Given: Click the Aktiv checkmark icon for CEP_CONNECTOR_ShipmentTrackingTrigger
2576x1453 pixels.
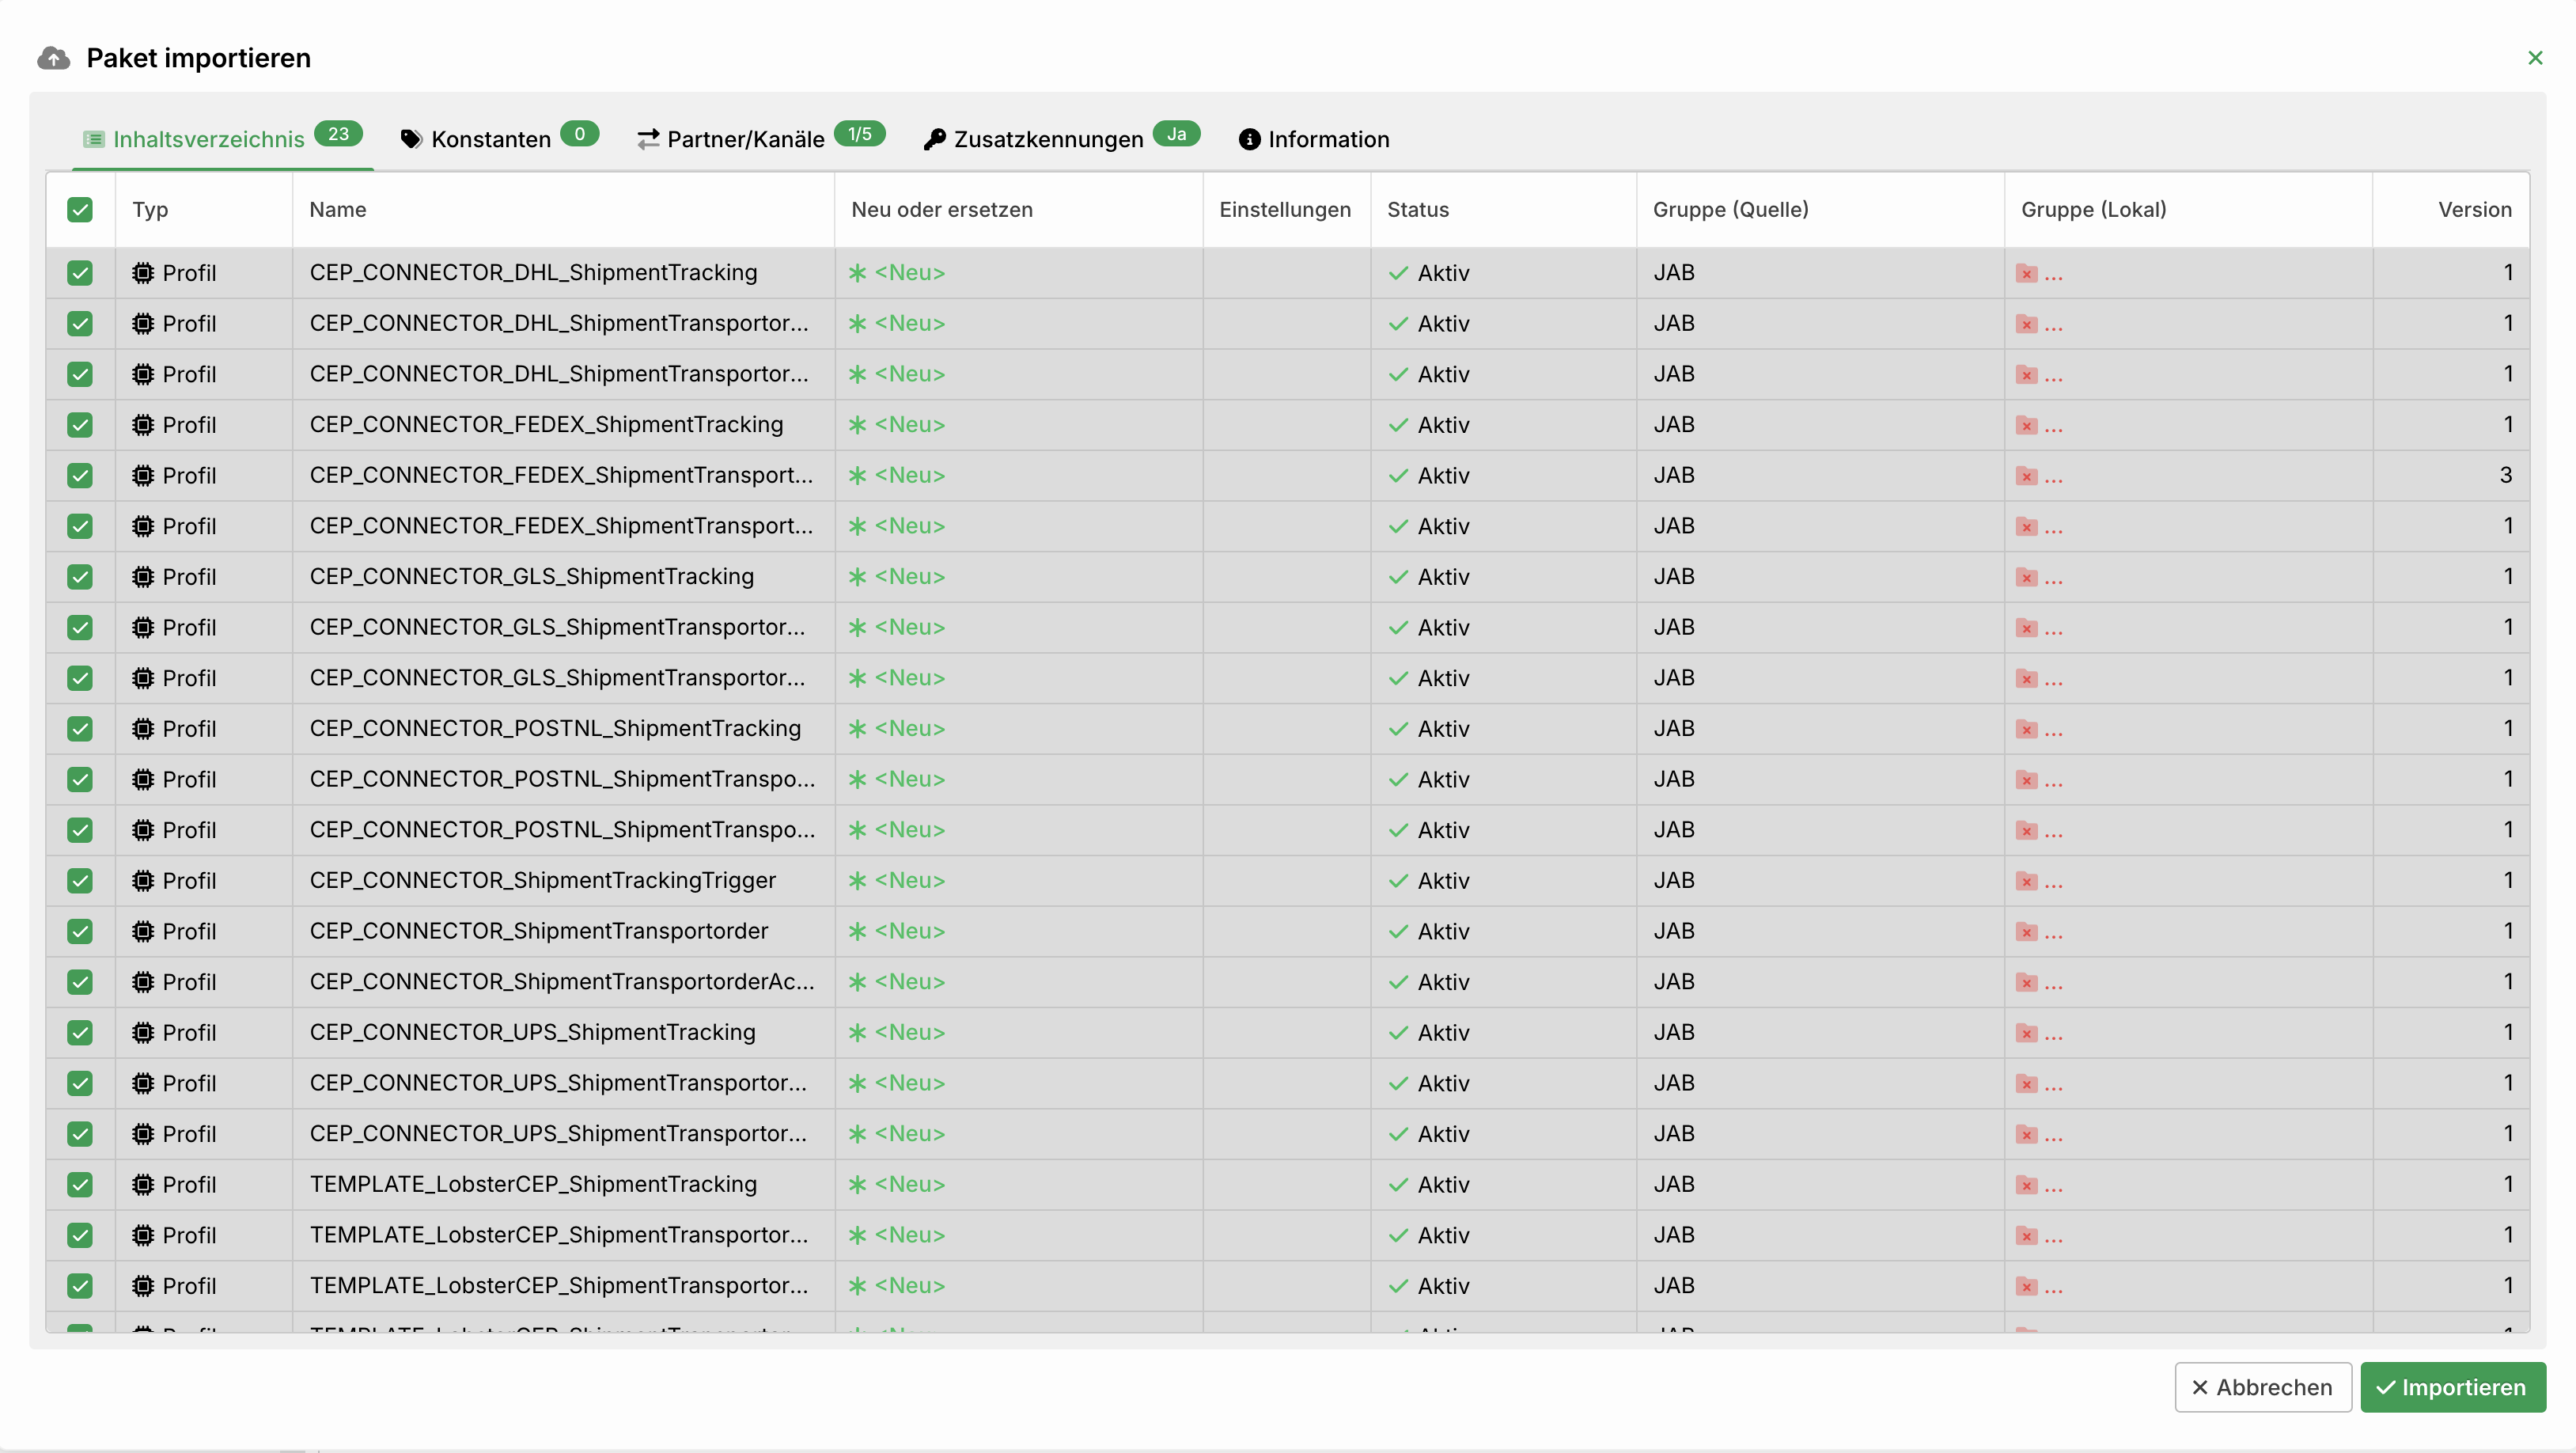Looking at the screenshot, I should pyautogui.click(x=1398, y=881).
